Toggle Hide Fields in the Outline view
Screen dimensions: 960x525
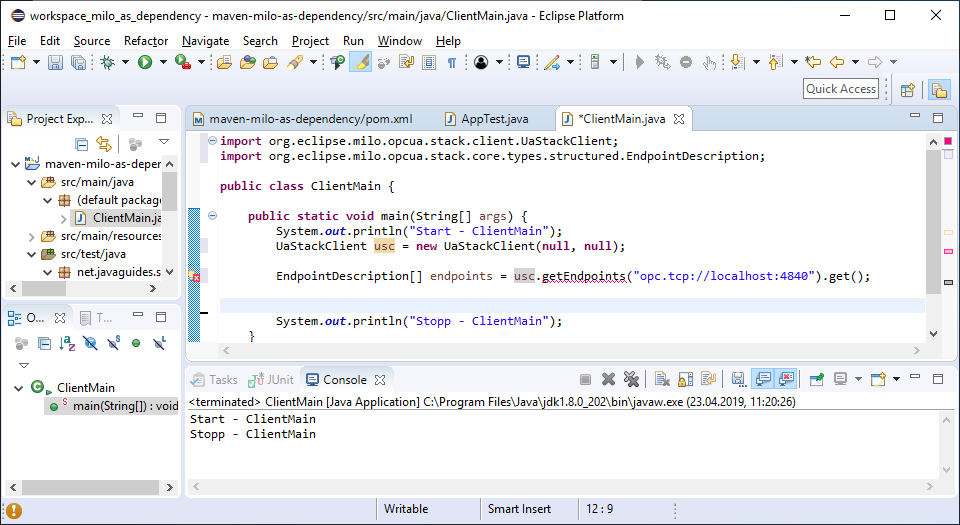pos(90,344)
